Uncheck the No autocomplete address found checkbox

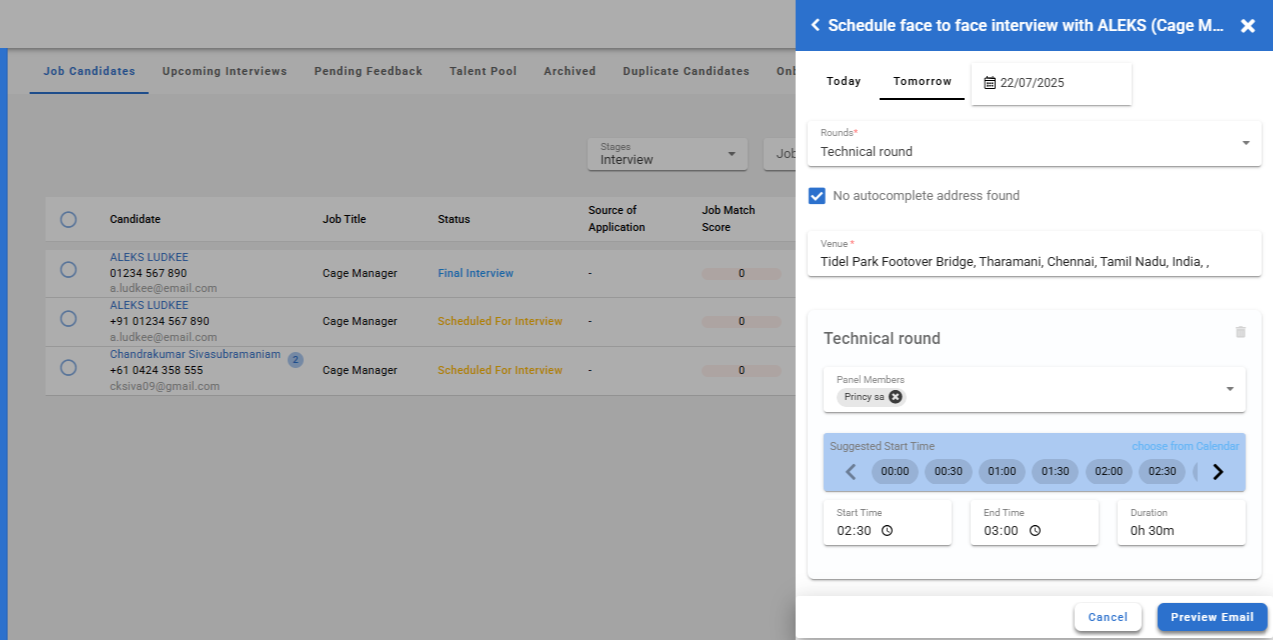click(x=817, y=196)
